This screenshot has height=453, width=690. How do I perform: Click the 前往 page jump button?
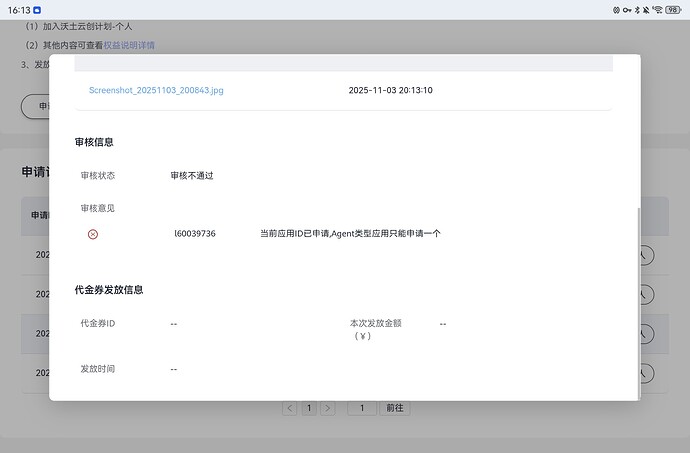pyautogui.click(x=395, y=408)
